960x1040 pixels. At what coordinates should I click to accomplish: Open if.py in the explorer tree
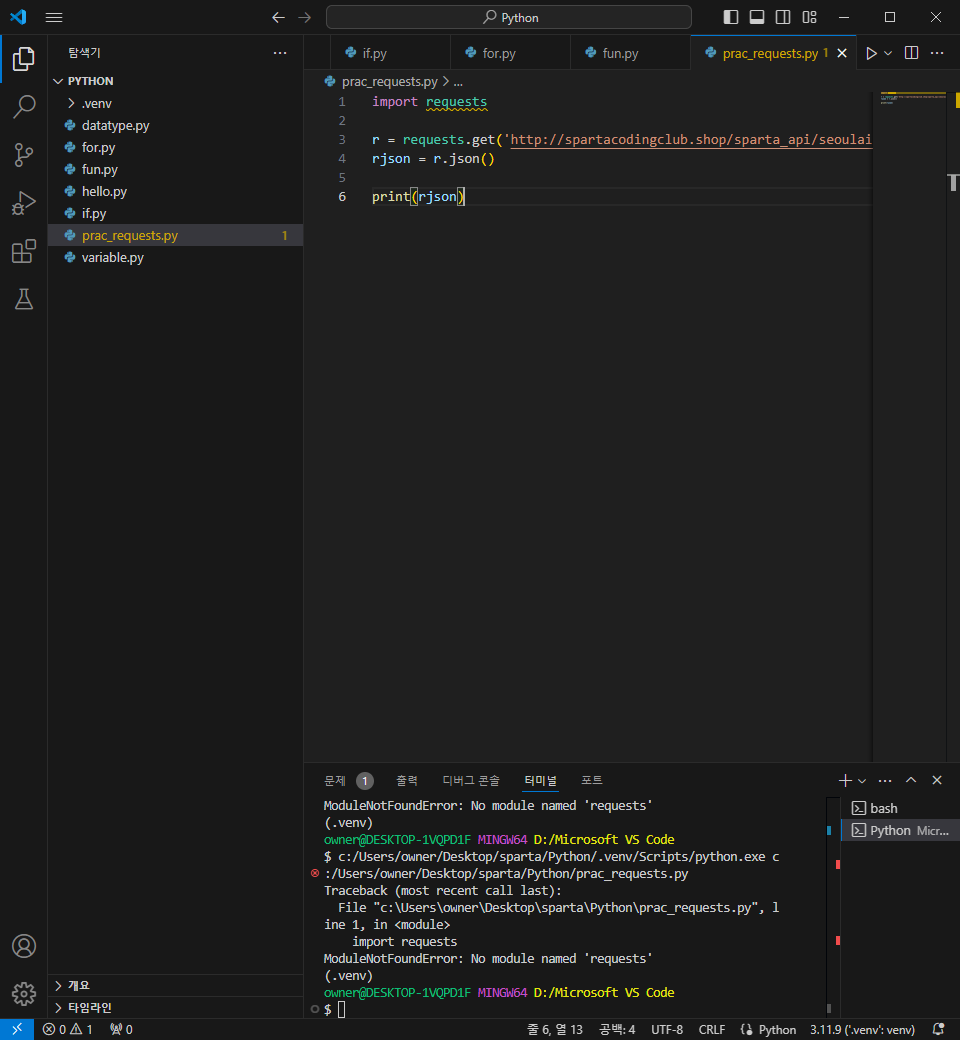coord(176,214)
